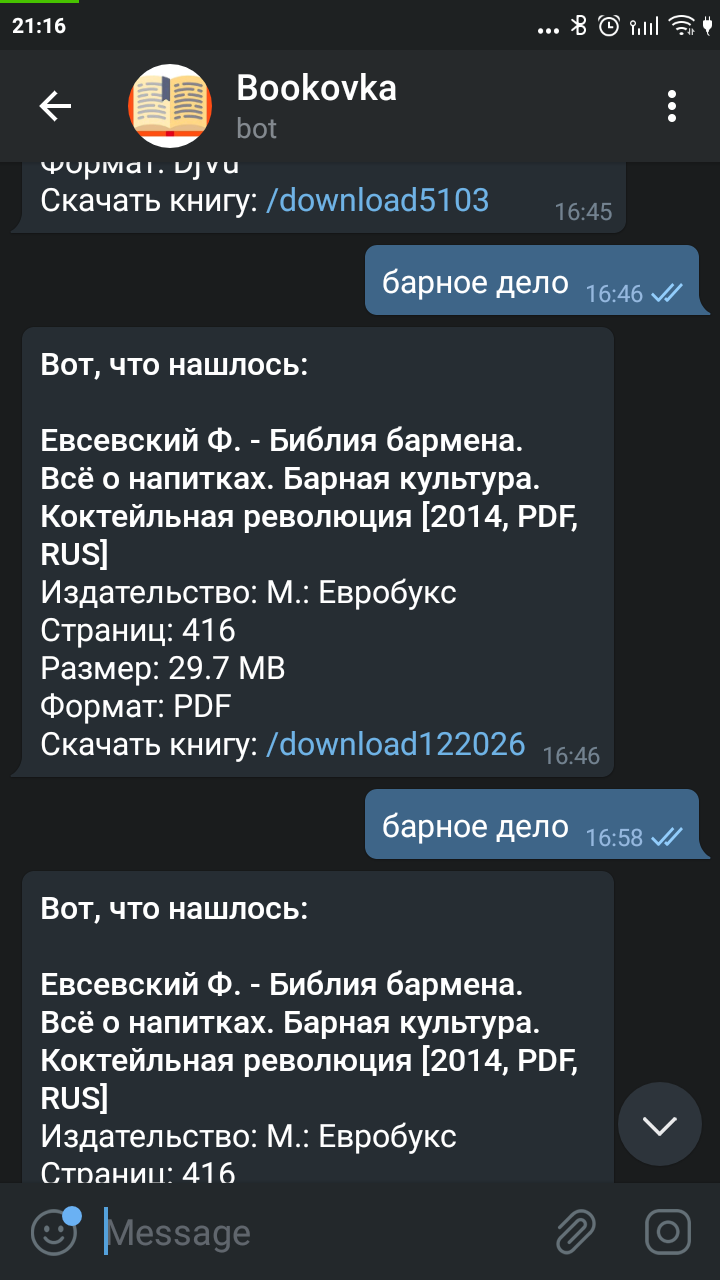Tap the 'bot' subtitle under Bookovka
Screen dimensions: 720x1280
coord(256,129)
